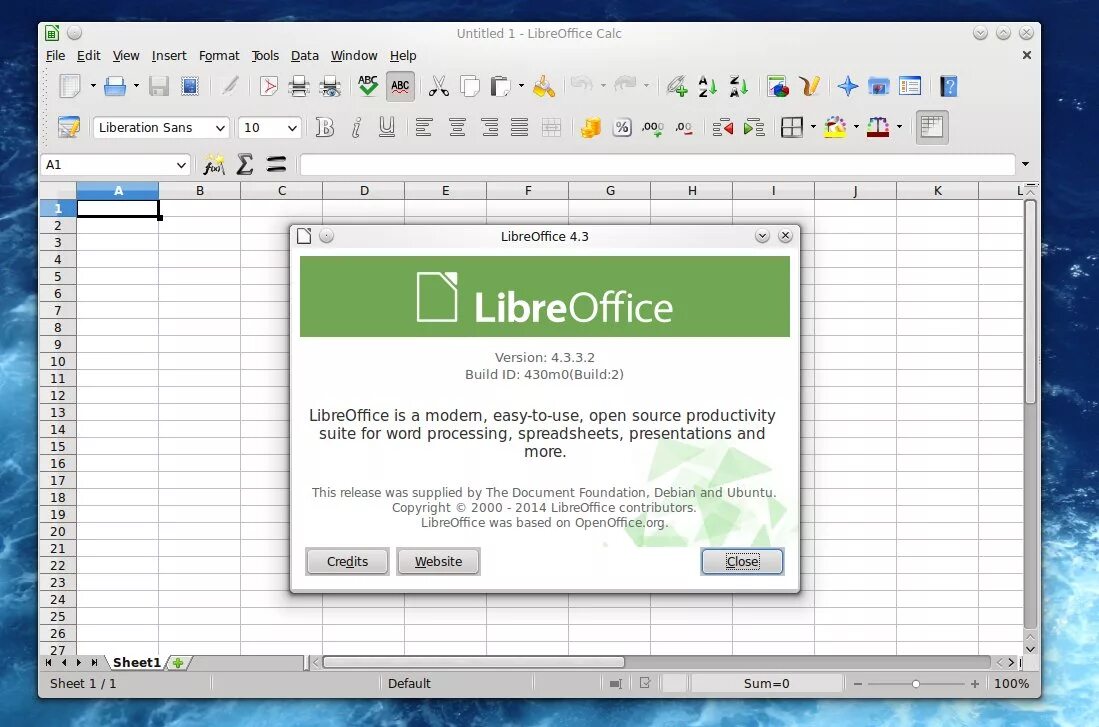Screen dimensions: 1099x727
Task: Click the Paste clipboard icon
Action: pos(500,86)
